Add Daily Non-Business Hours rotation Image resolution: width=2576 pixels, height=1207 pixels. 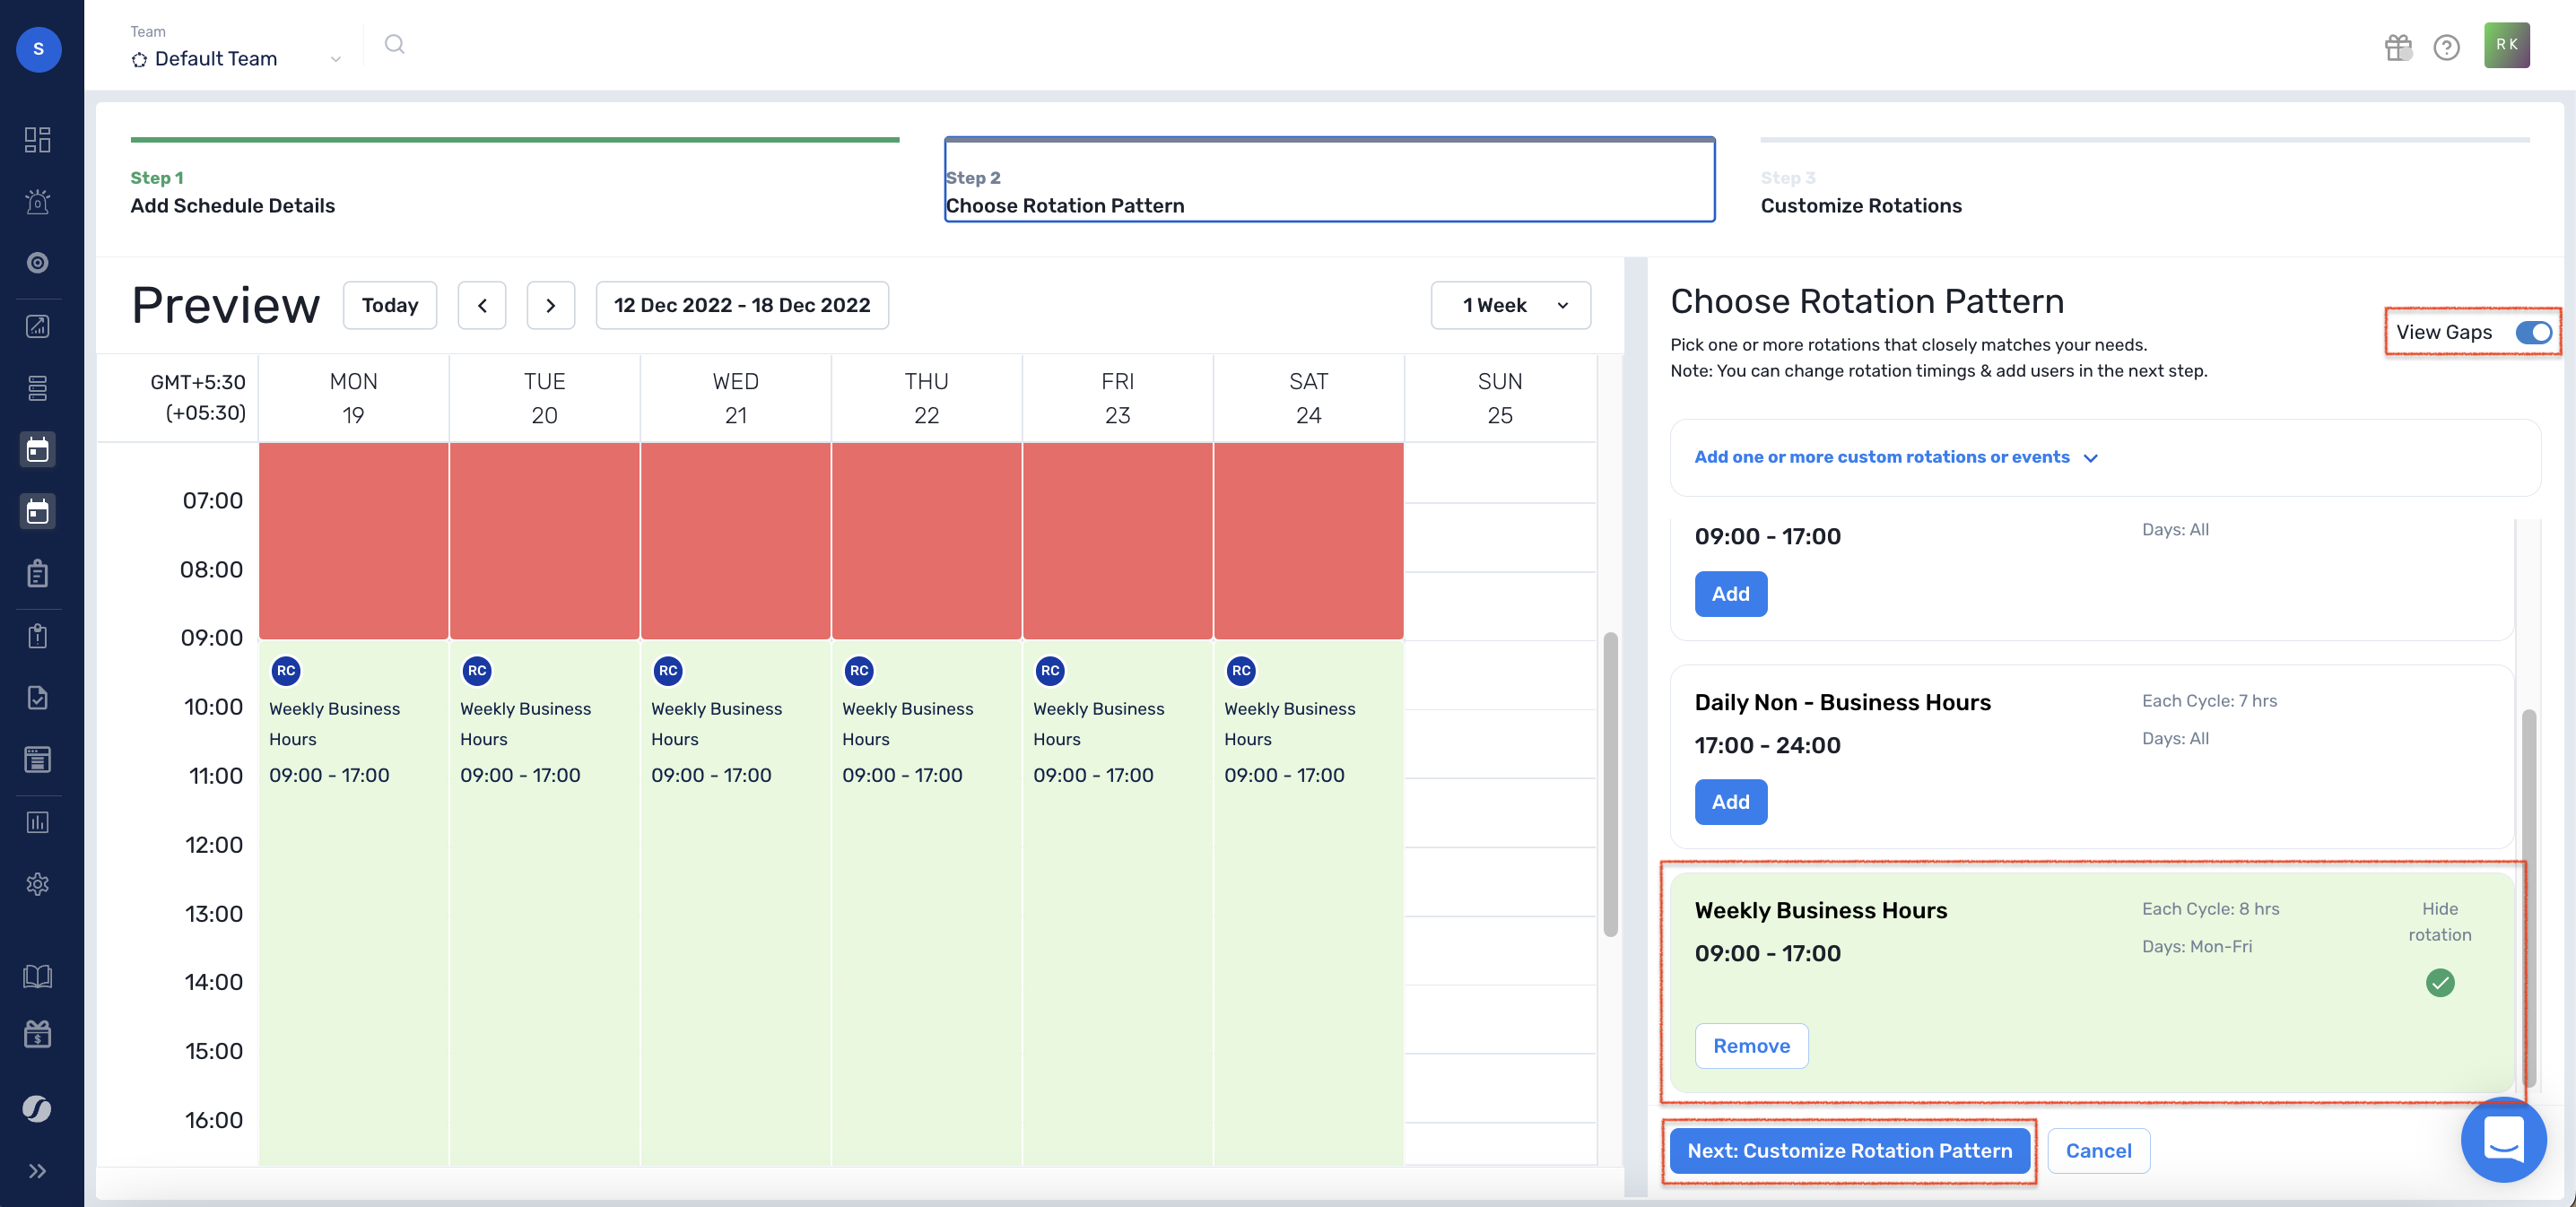pos(1730,802)
